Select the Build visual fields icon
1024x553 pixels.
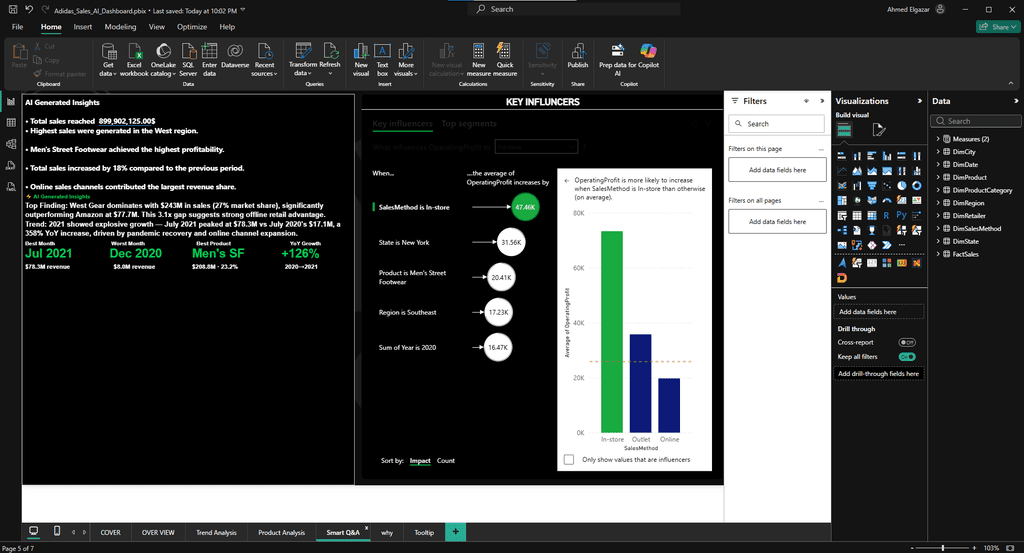(844, 129)
